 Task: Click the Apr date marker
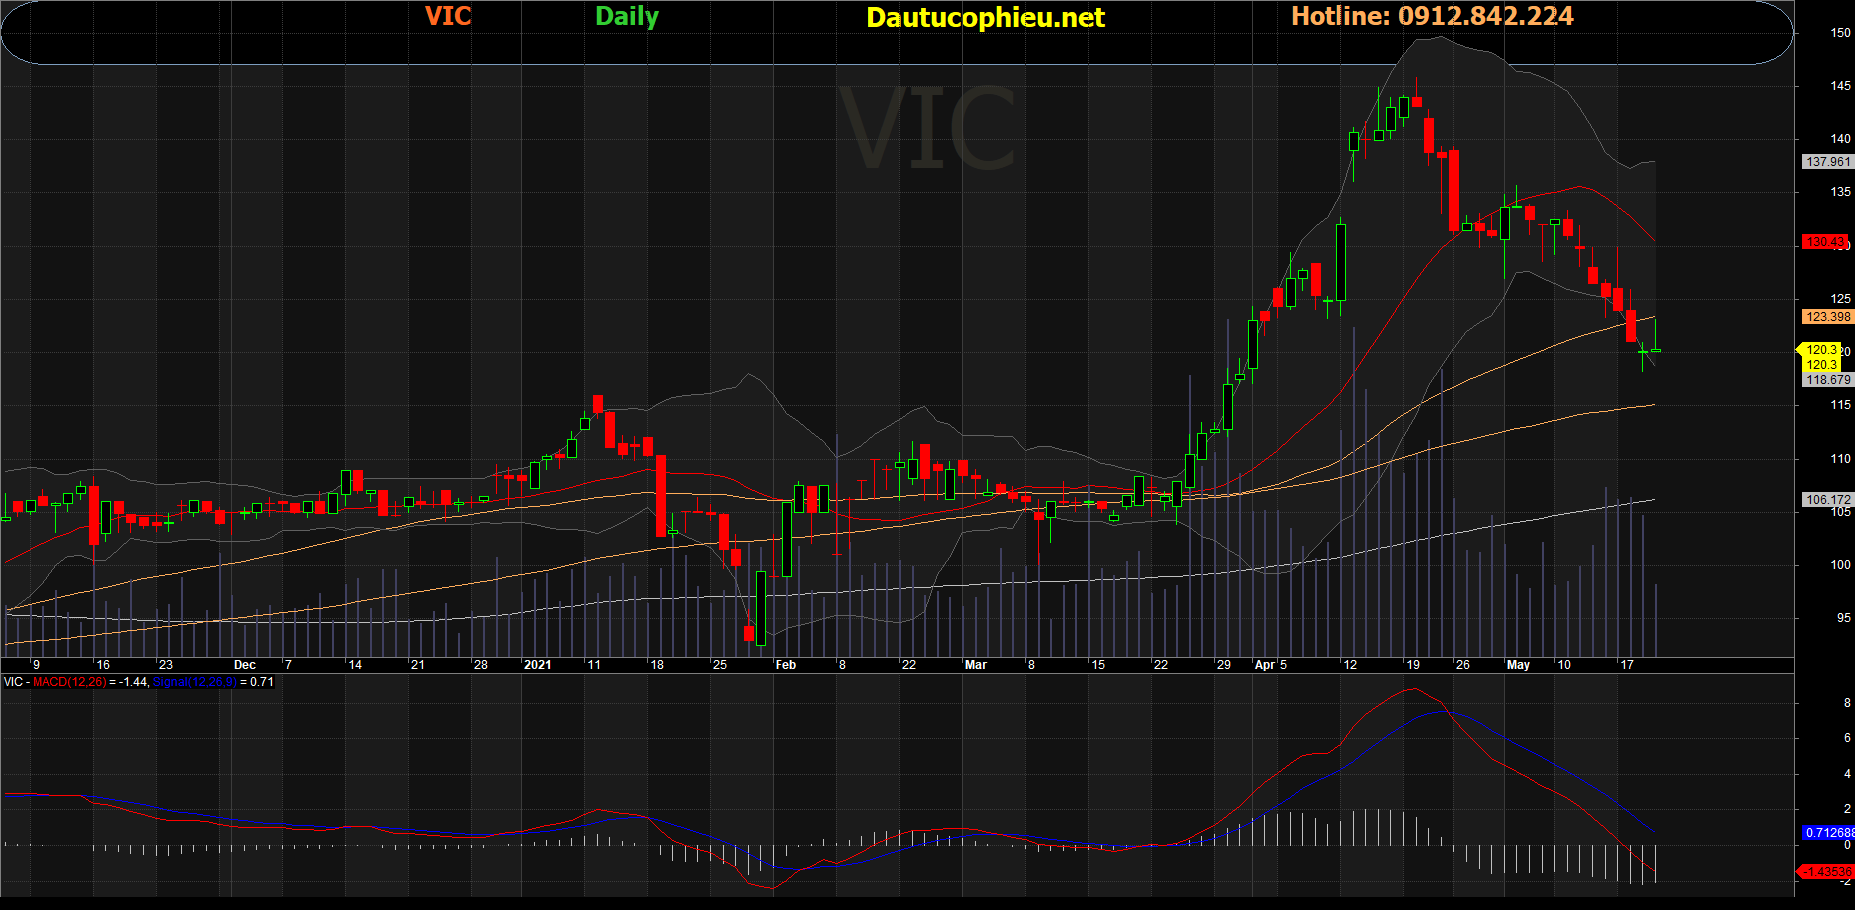coord(1265,665)
